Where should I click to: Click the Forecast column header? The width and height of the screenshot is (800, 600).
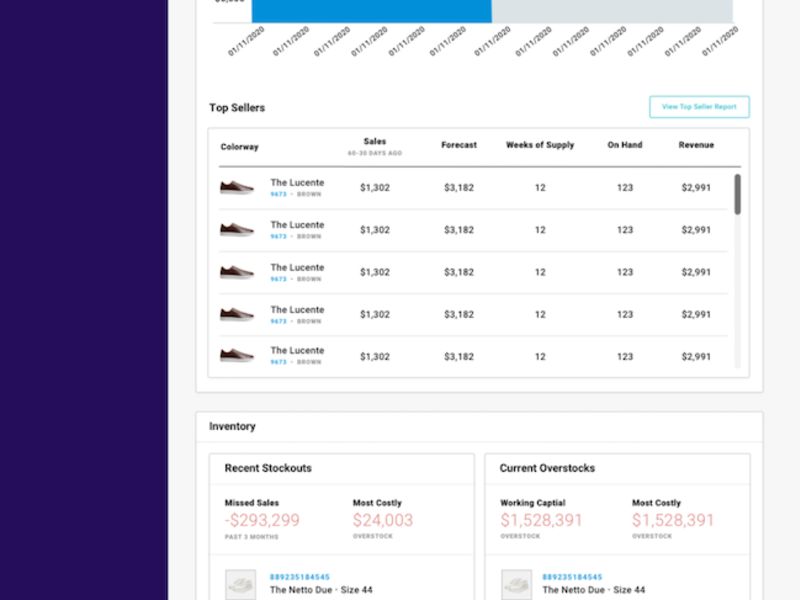459,145
